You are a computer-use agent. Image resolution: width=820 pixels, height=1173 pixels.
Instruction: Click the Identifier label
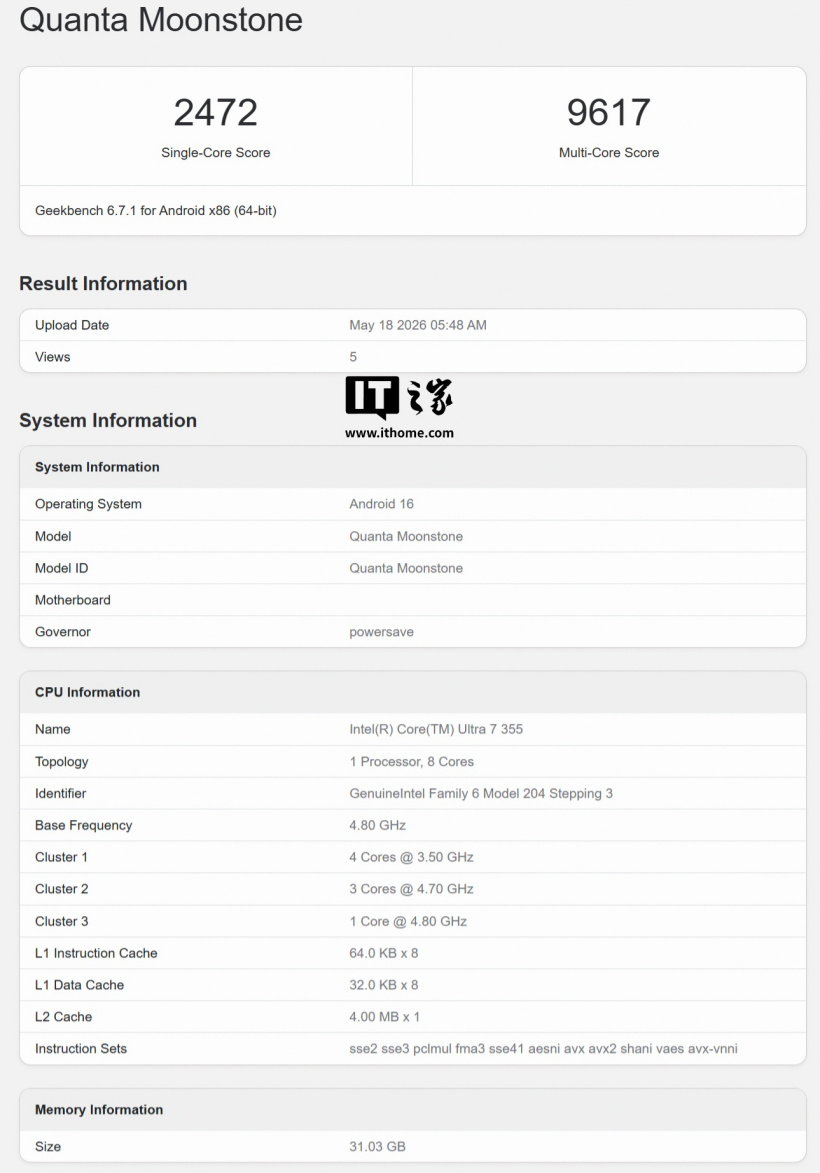click(61, 793)
